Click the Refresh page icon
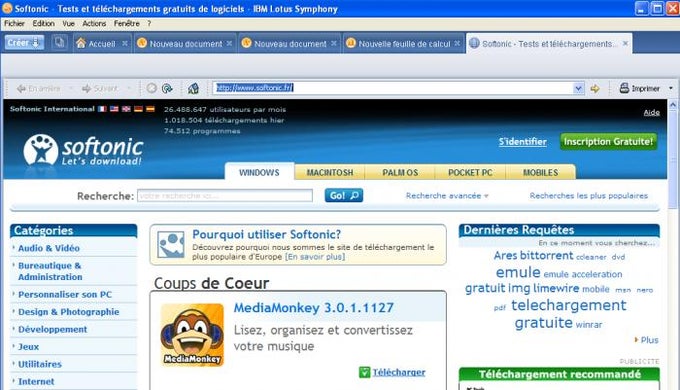Screen dimensions: 680x390 [x=167, y=88]
